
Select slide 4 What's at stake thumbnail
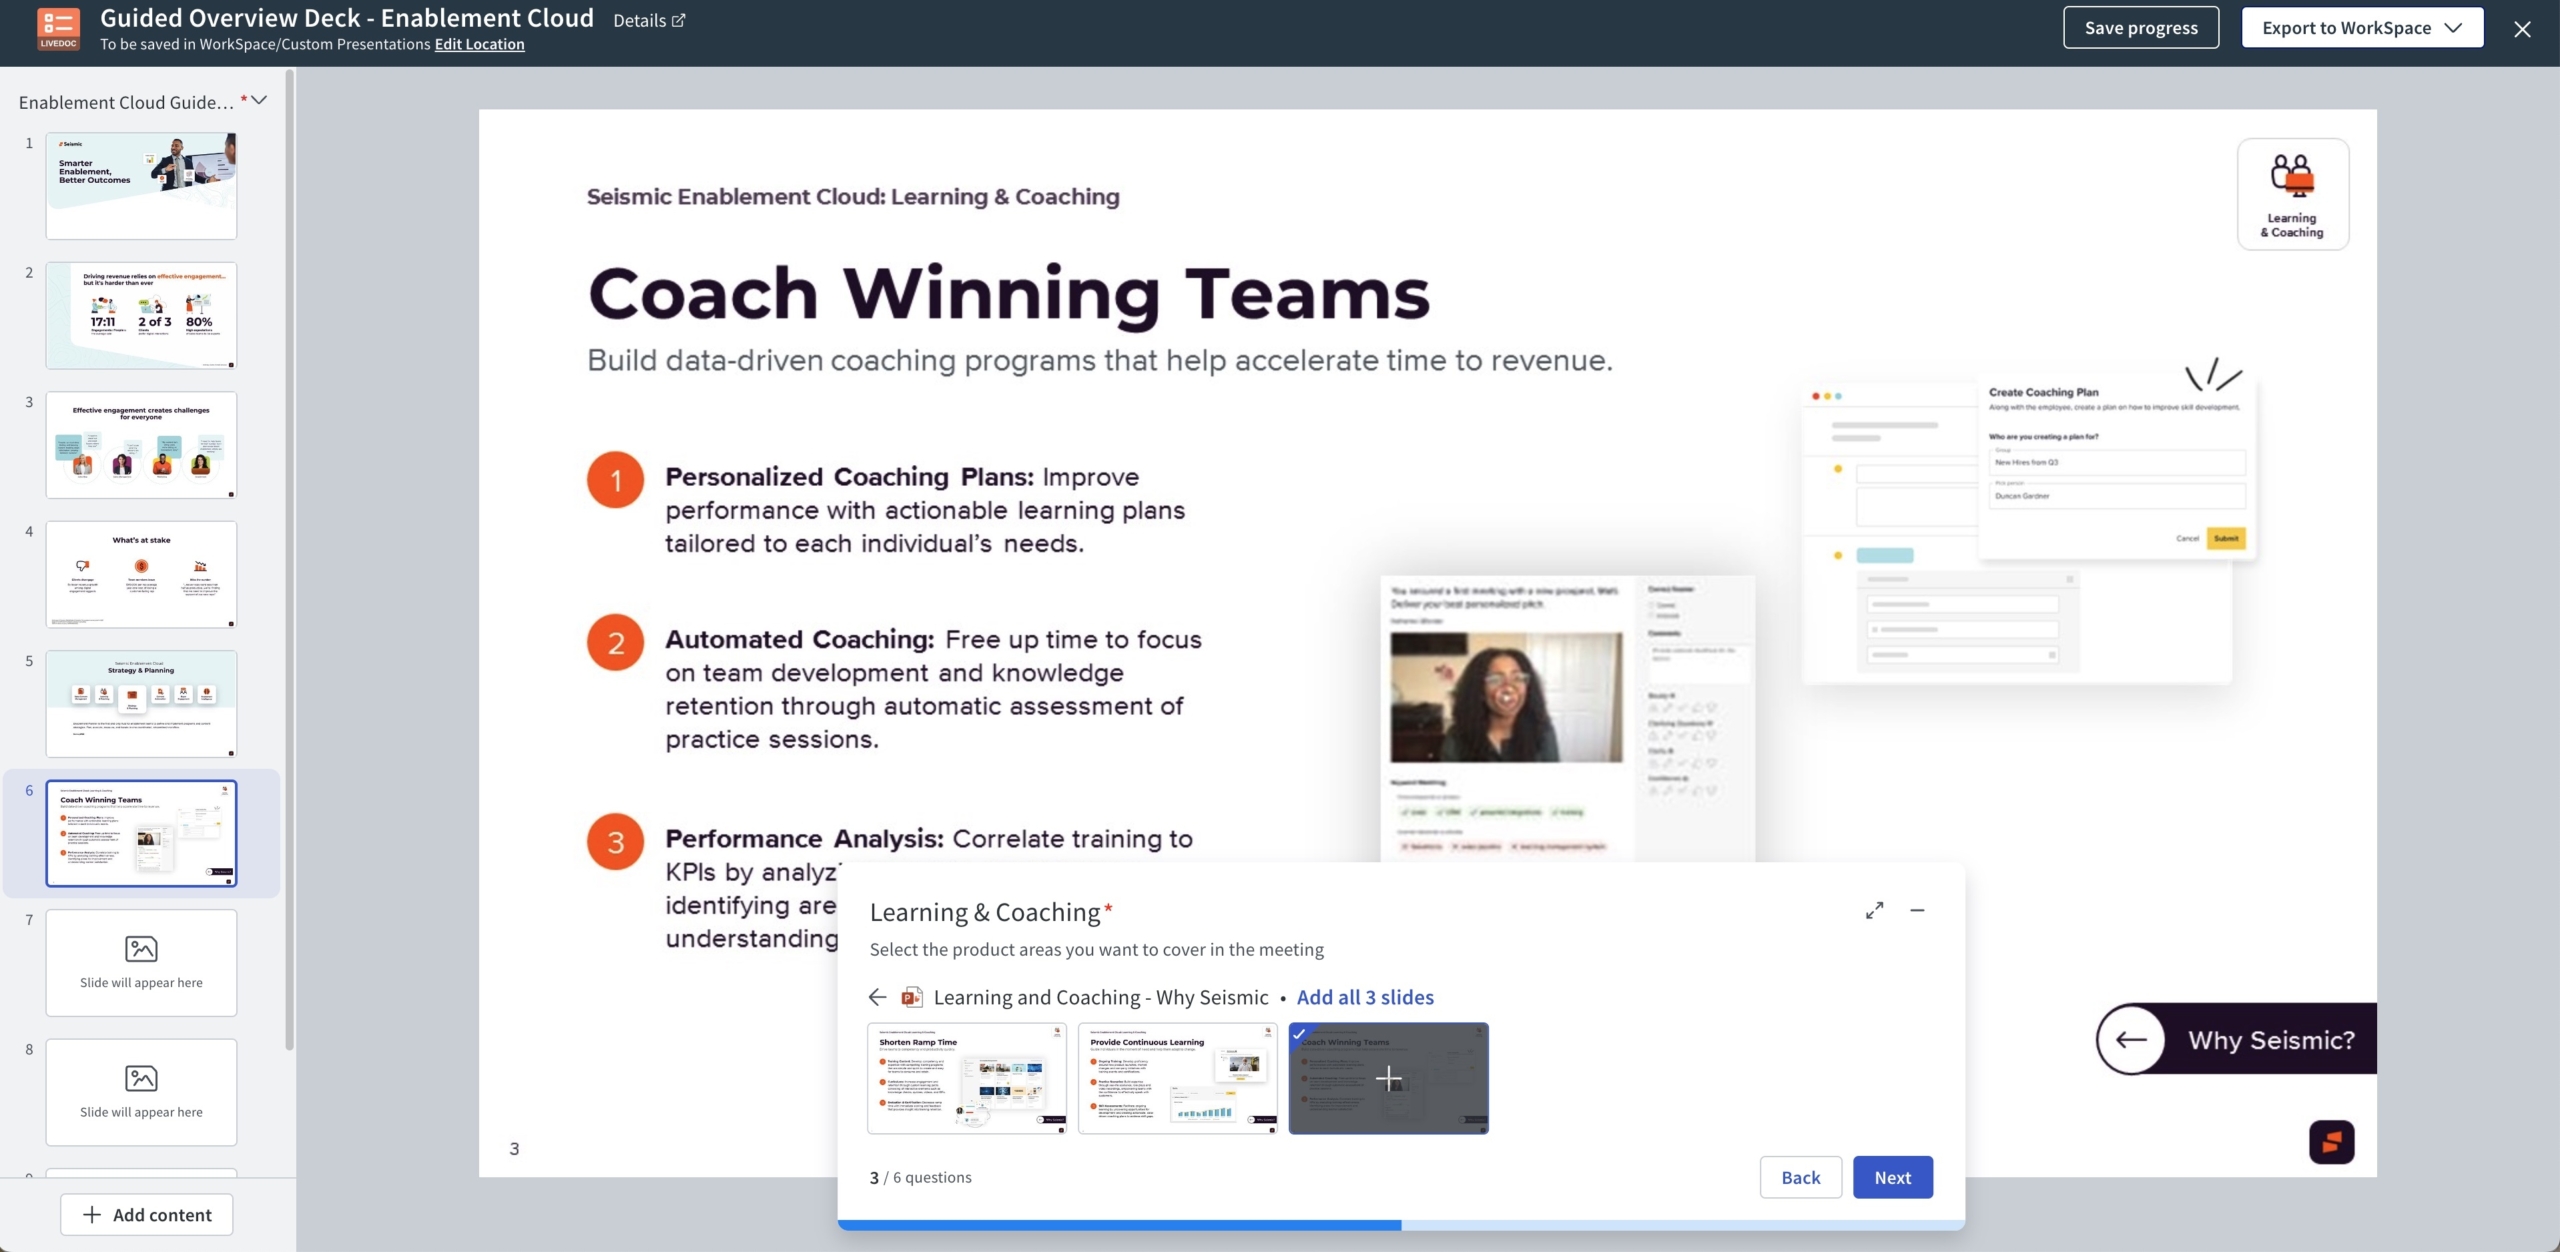(141, 575)
